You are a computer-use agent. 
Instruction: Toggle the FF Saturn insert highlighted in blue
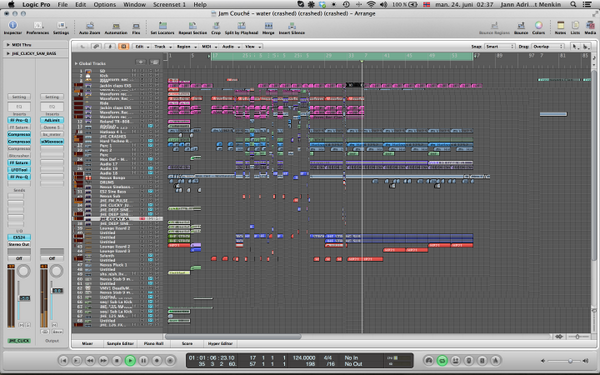[19, 163]
